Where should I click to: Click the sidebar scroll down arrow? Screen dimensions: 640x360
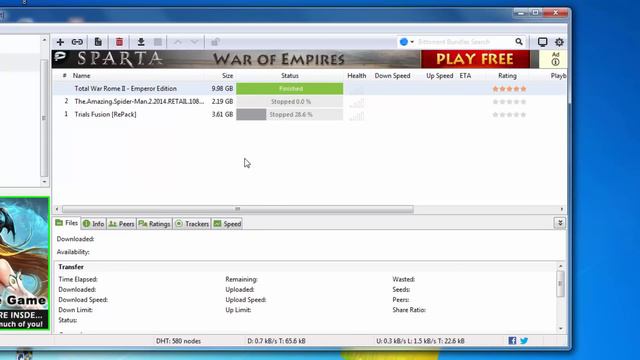coord(44,182)
